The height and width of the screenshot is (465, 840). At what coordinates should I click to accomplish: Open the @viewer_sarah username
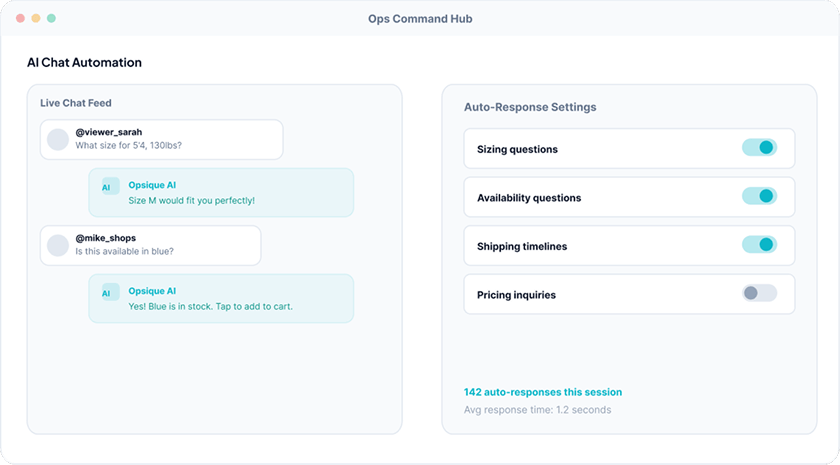click(108, 132)
